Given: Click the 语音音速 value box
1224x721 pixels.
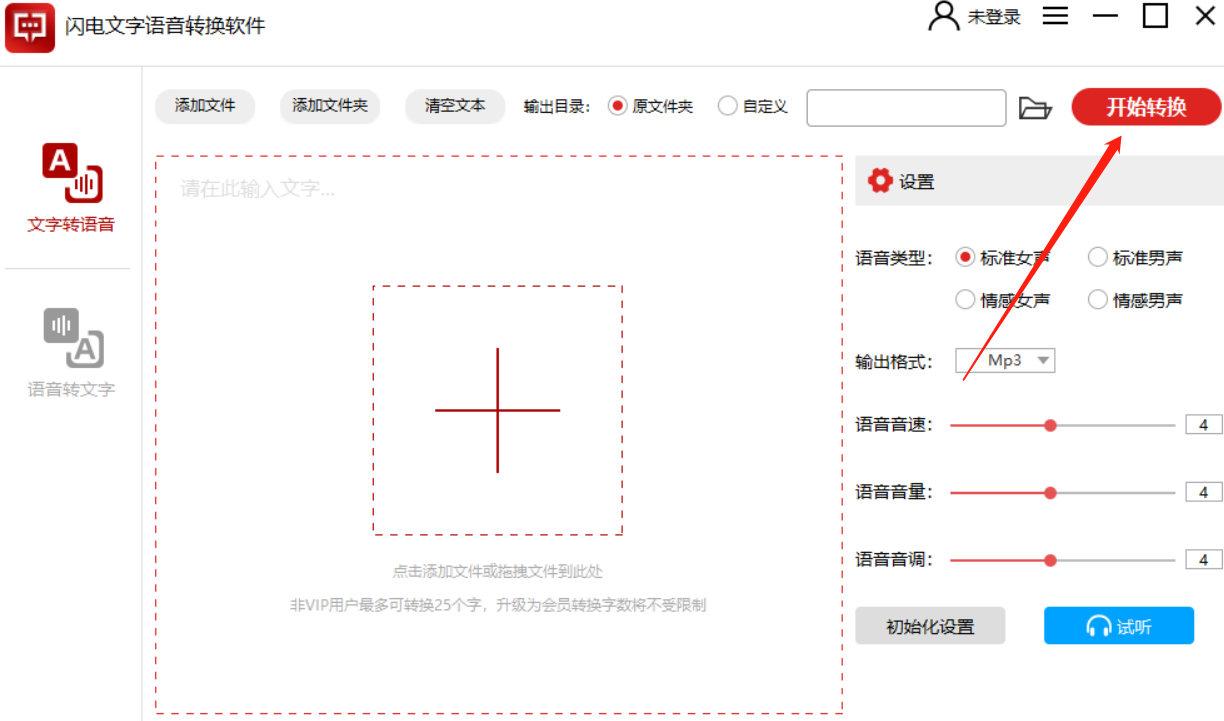Looking at the screenshot, I should (1204, 425).
